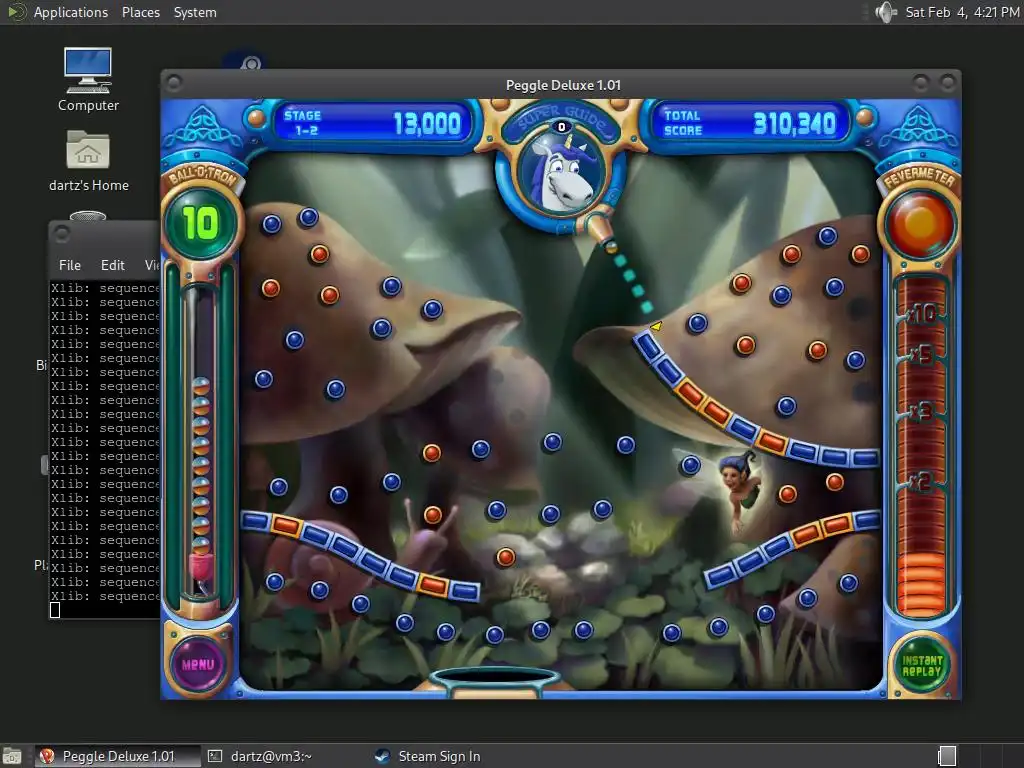Click the Ball-O-Tron ball counter showing 10

(x=200, y=223)
